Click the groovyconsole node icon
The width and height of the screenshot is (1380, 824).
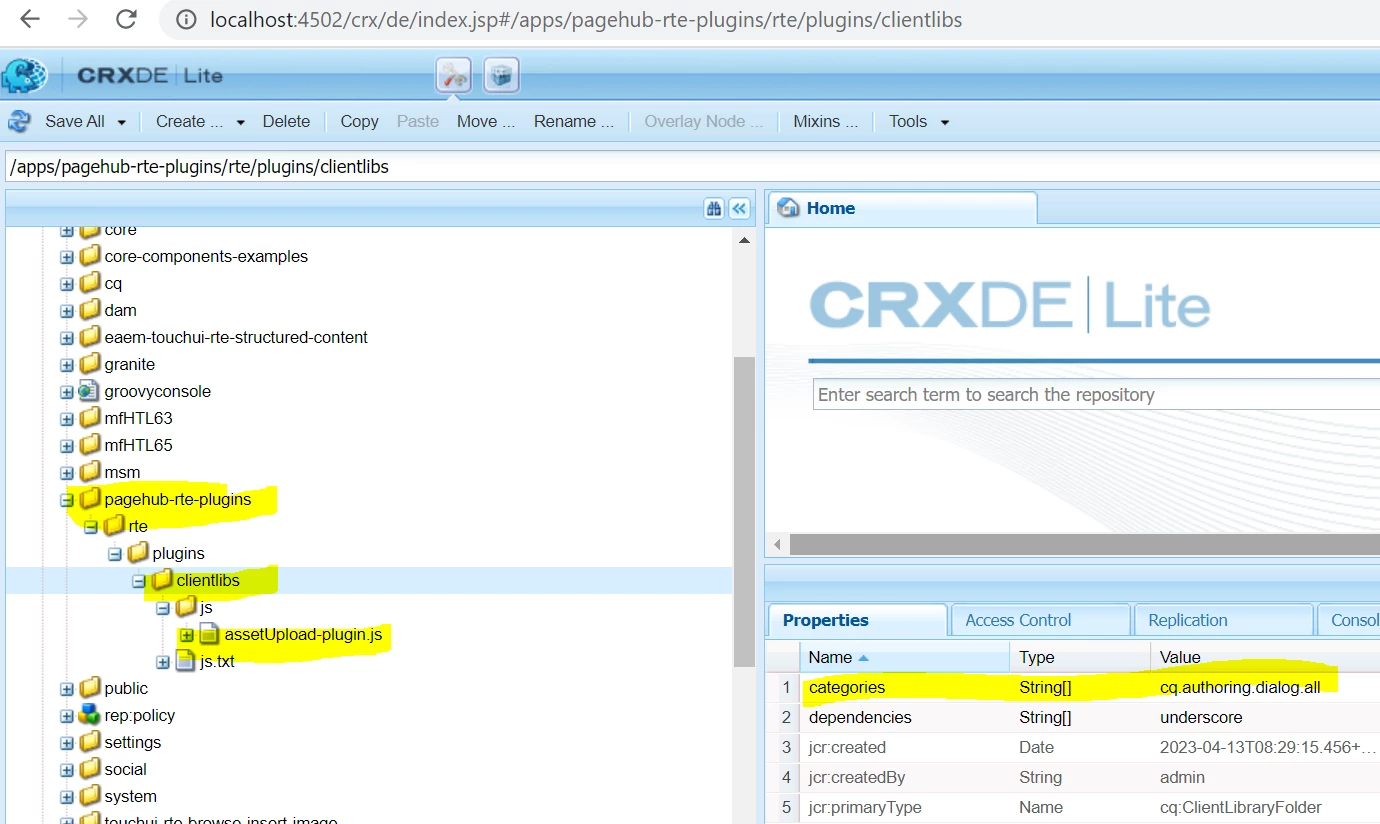[90, 391]
